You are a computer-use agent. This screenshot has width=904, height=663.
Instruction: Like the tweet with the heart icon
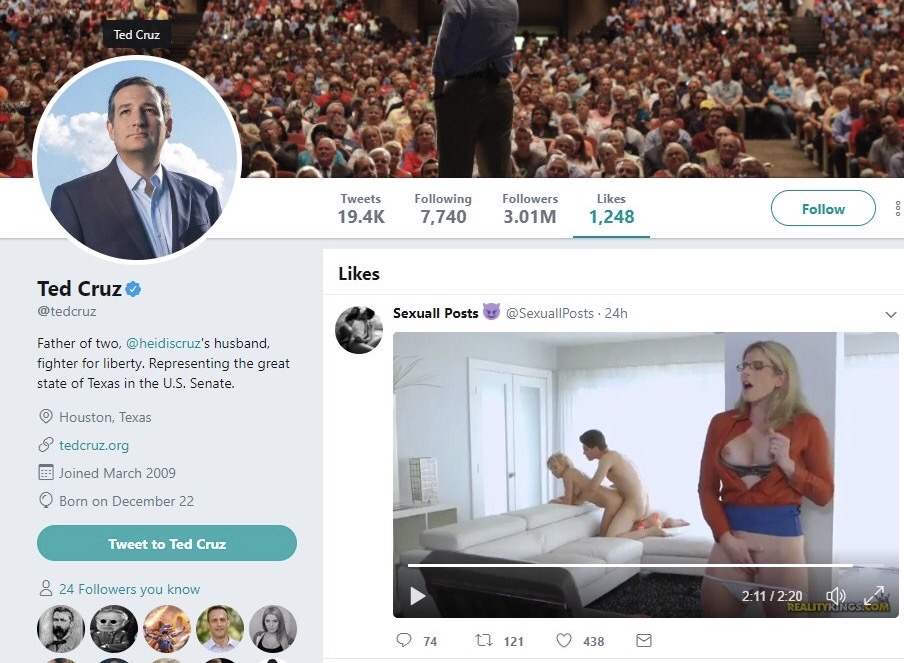pos(564,640)
